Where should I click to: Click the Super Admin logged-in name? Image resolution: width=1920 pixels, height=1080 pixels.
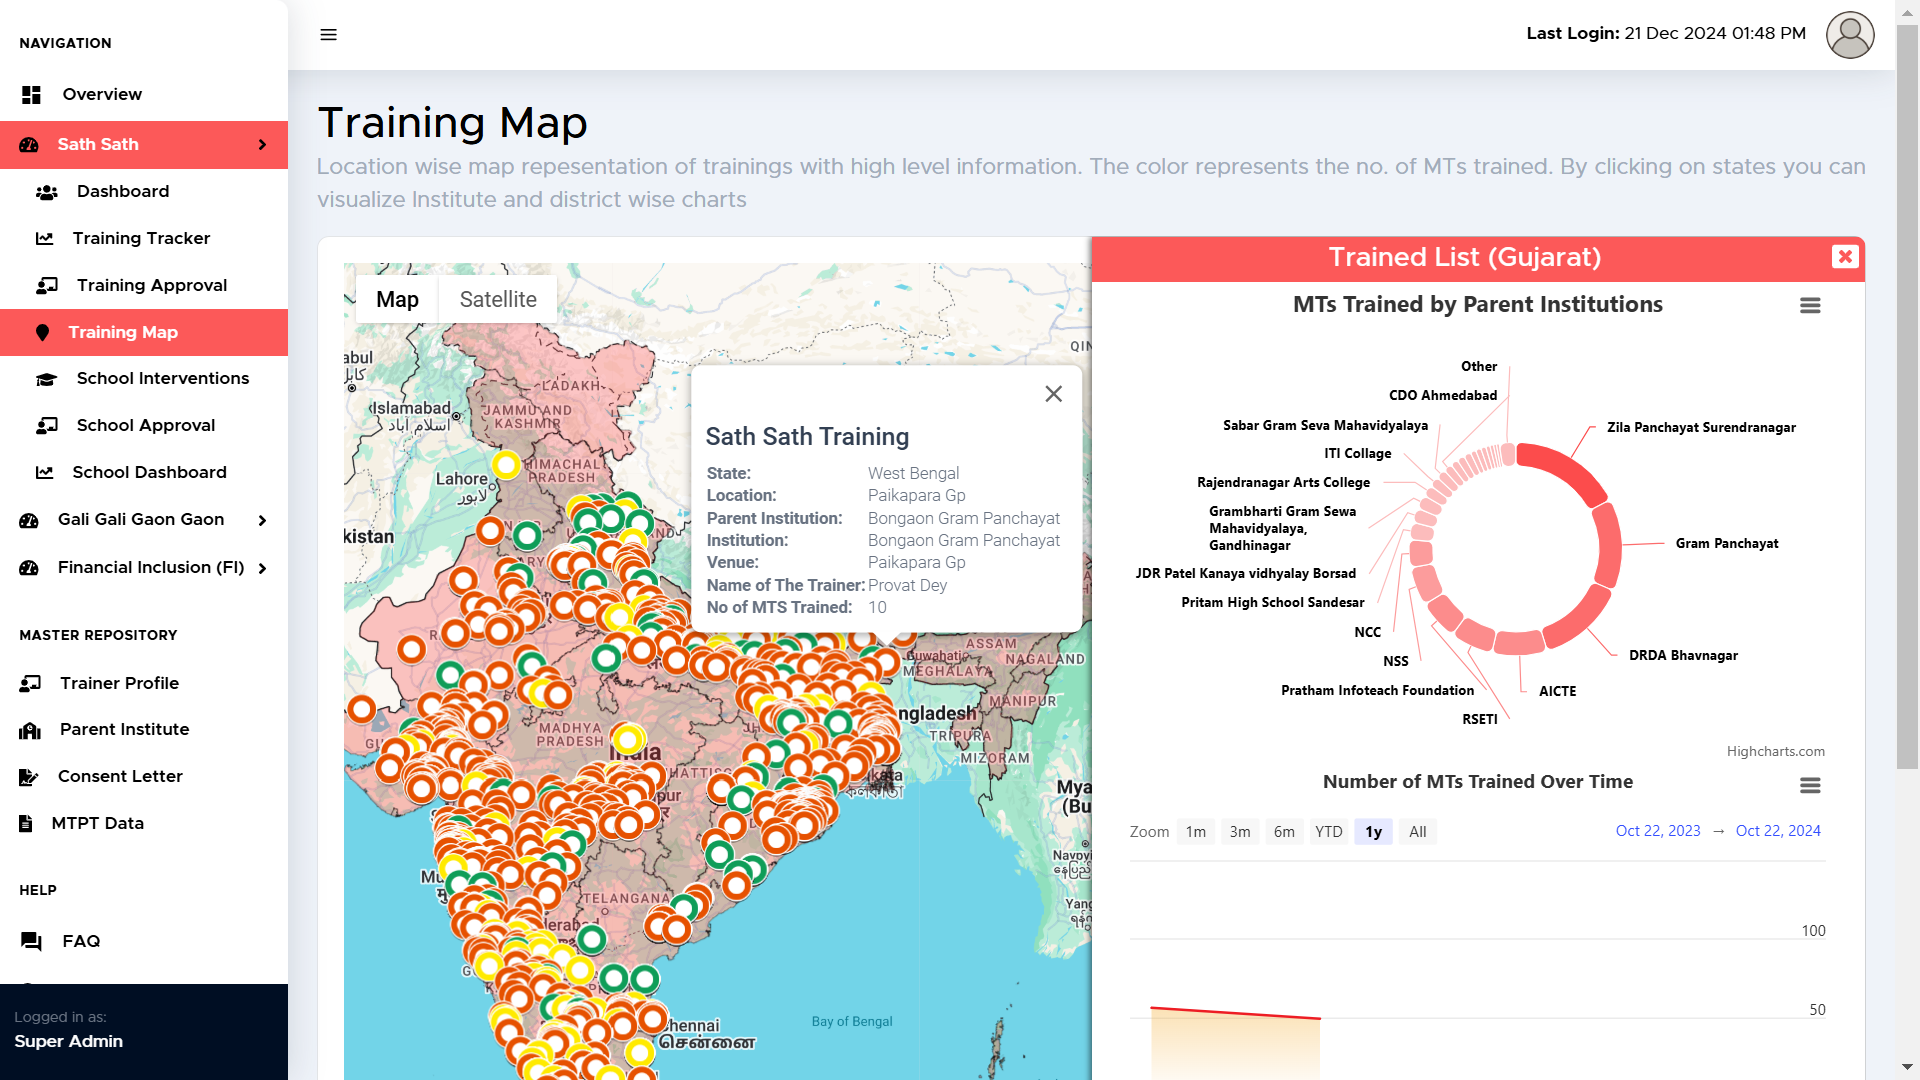(x=68, y=1041)
